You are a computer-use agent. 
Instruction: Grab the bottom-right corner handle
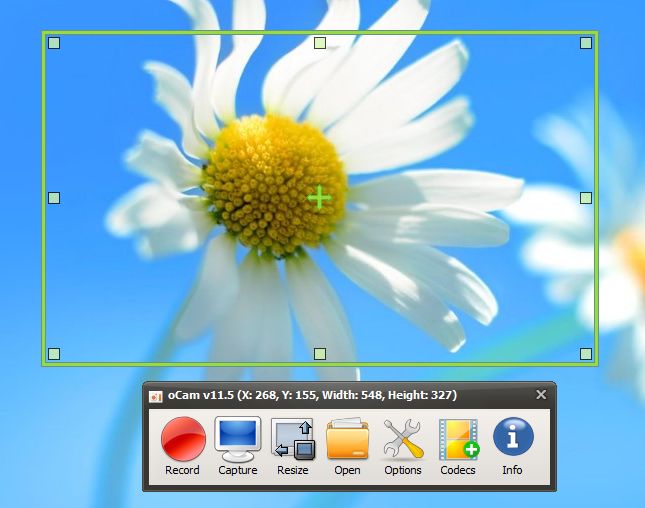coord(586,353)
